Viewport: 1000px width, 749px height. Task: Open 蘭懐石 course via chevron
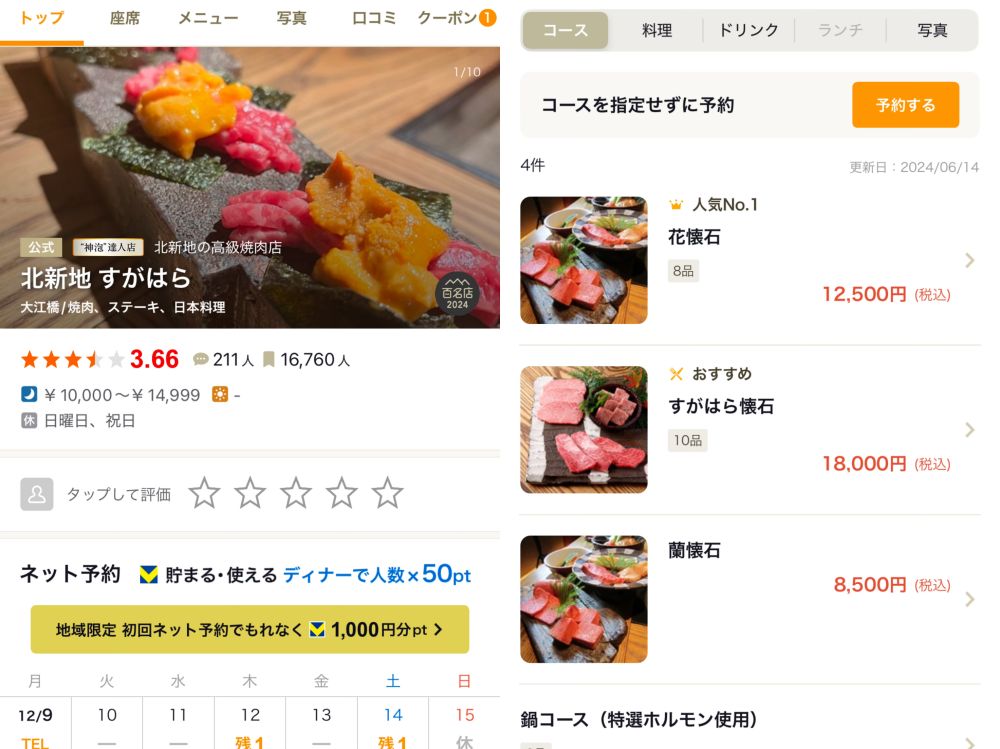click(x=969, y=599)
